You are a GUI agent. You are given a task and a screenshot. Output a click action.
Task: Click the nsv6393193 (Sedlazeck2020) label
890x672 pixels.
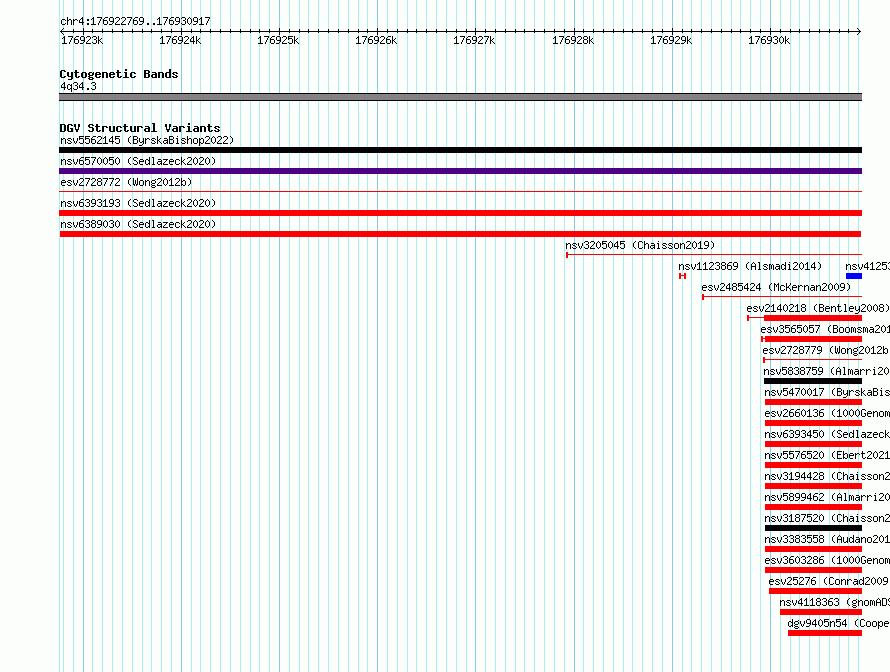pyautogui.click(x=138, y=203)
